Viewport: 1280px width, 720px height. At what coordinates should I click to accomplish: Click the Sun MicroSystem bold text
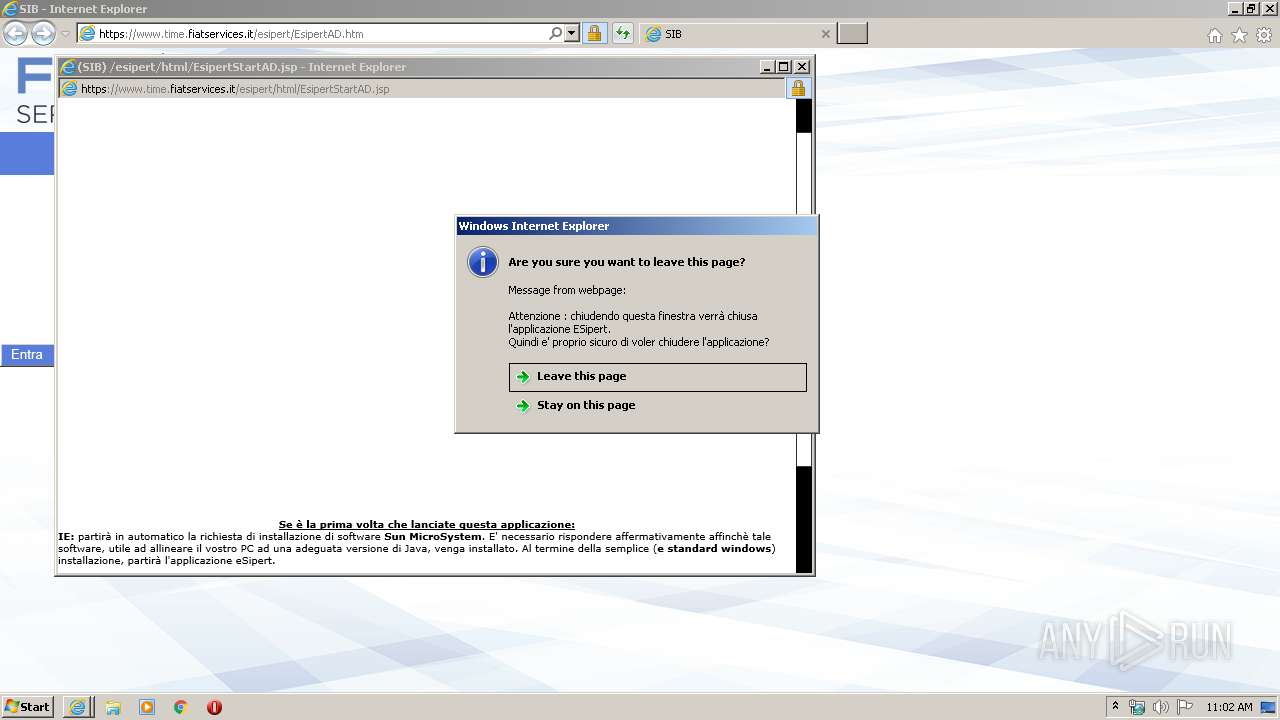tap(433, 537)
